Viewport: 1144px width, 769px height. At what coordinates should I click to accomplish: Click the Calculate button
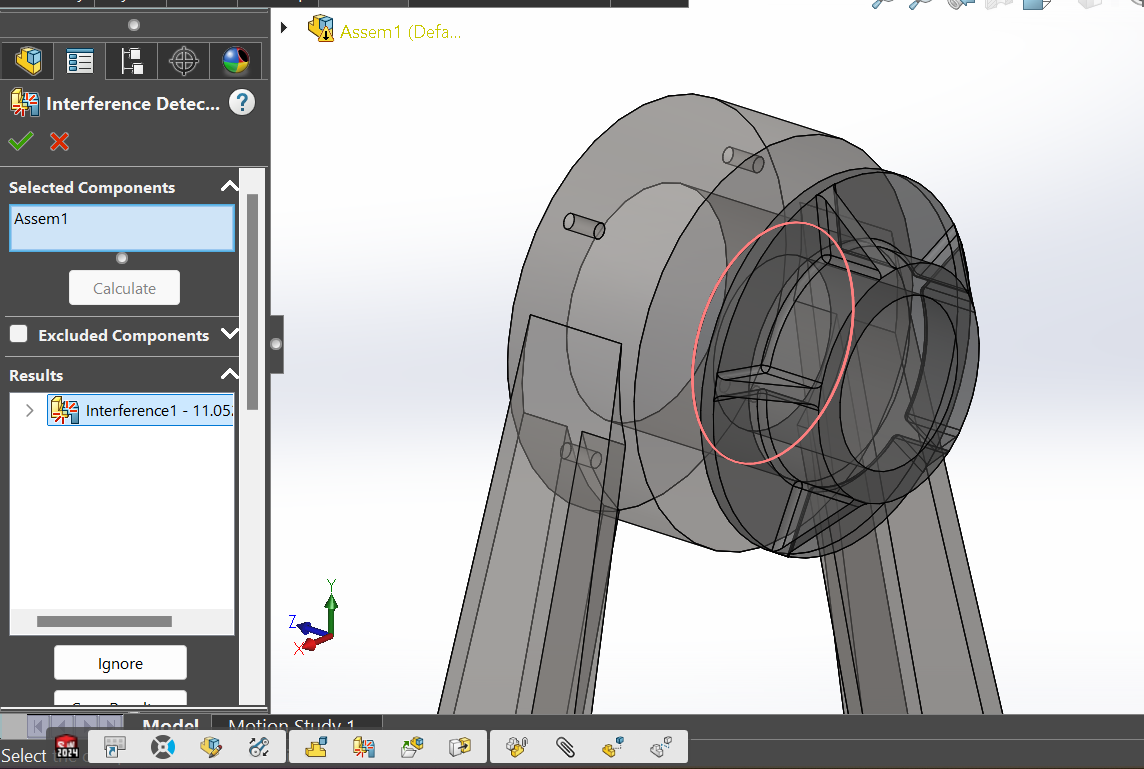click(124, 288)
